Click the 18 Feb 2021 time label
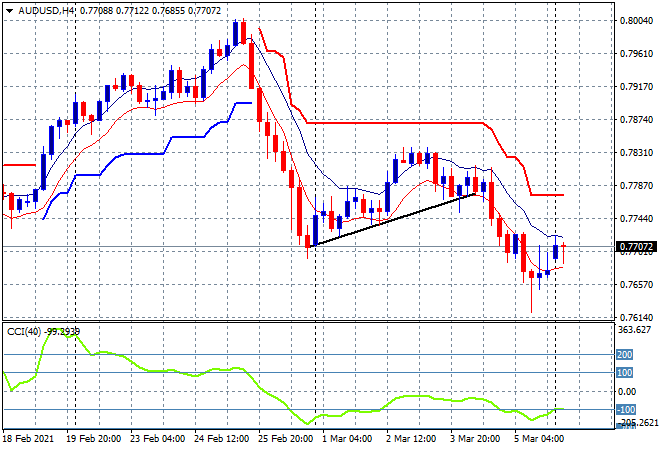 29,439
